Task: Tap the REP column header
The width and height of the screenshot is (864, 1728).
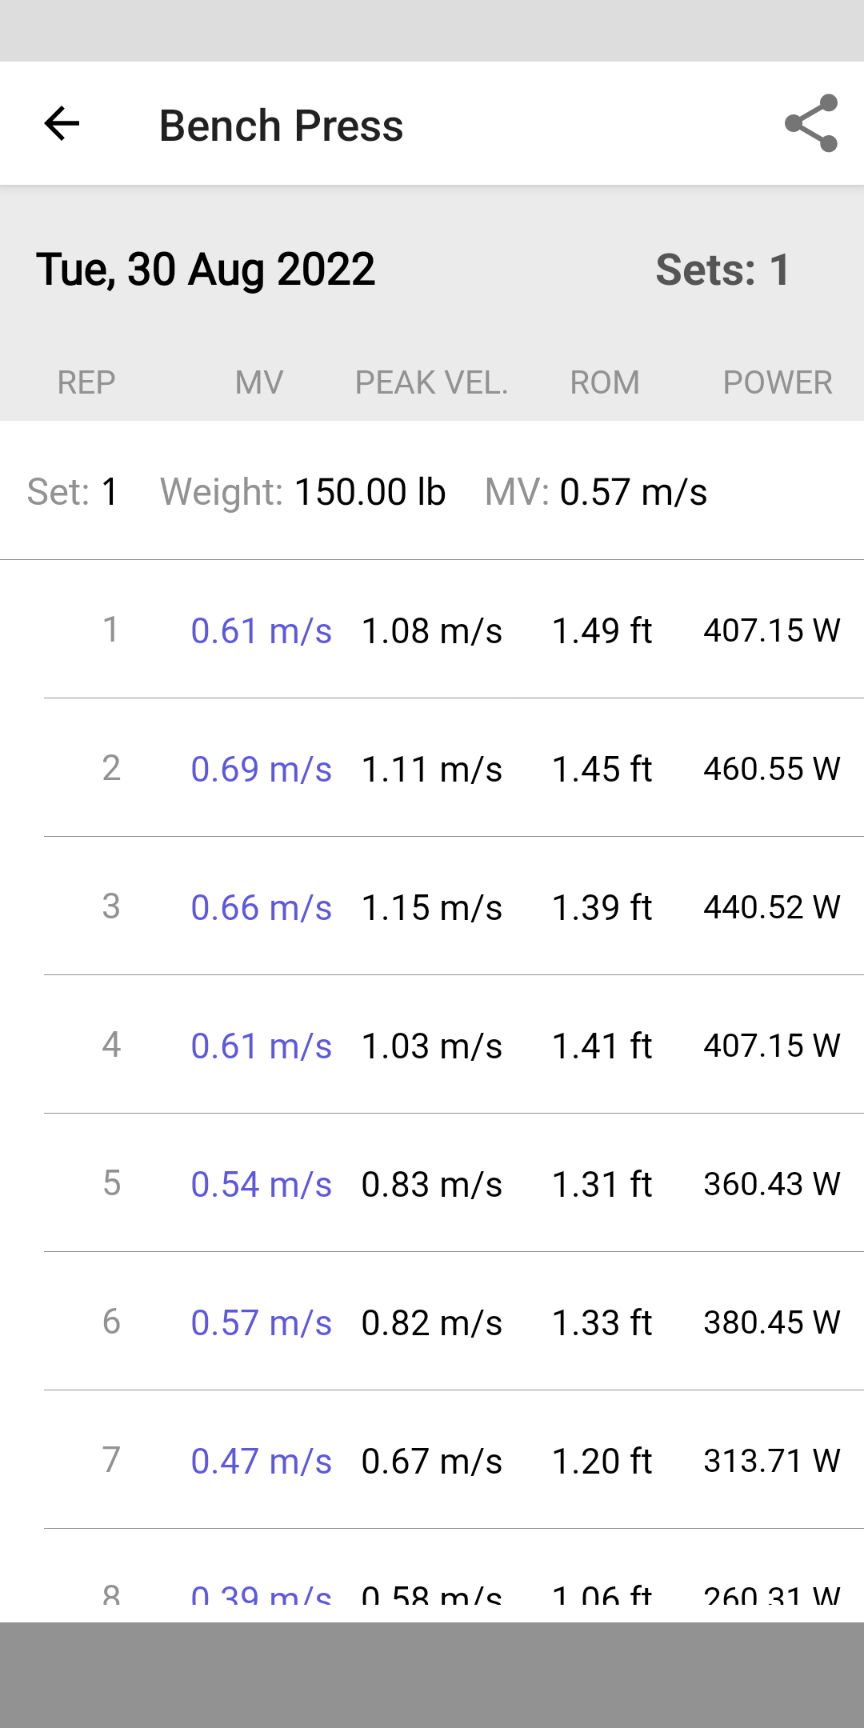Action: coord(86,382)
